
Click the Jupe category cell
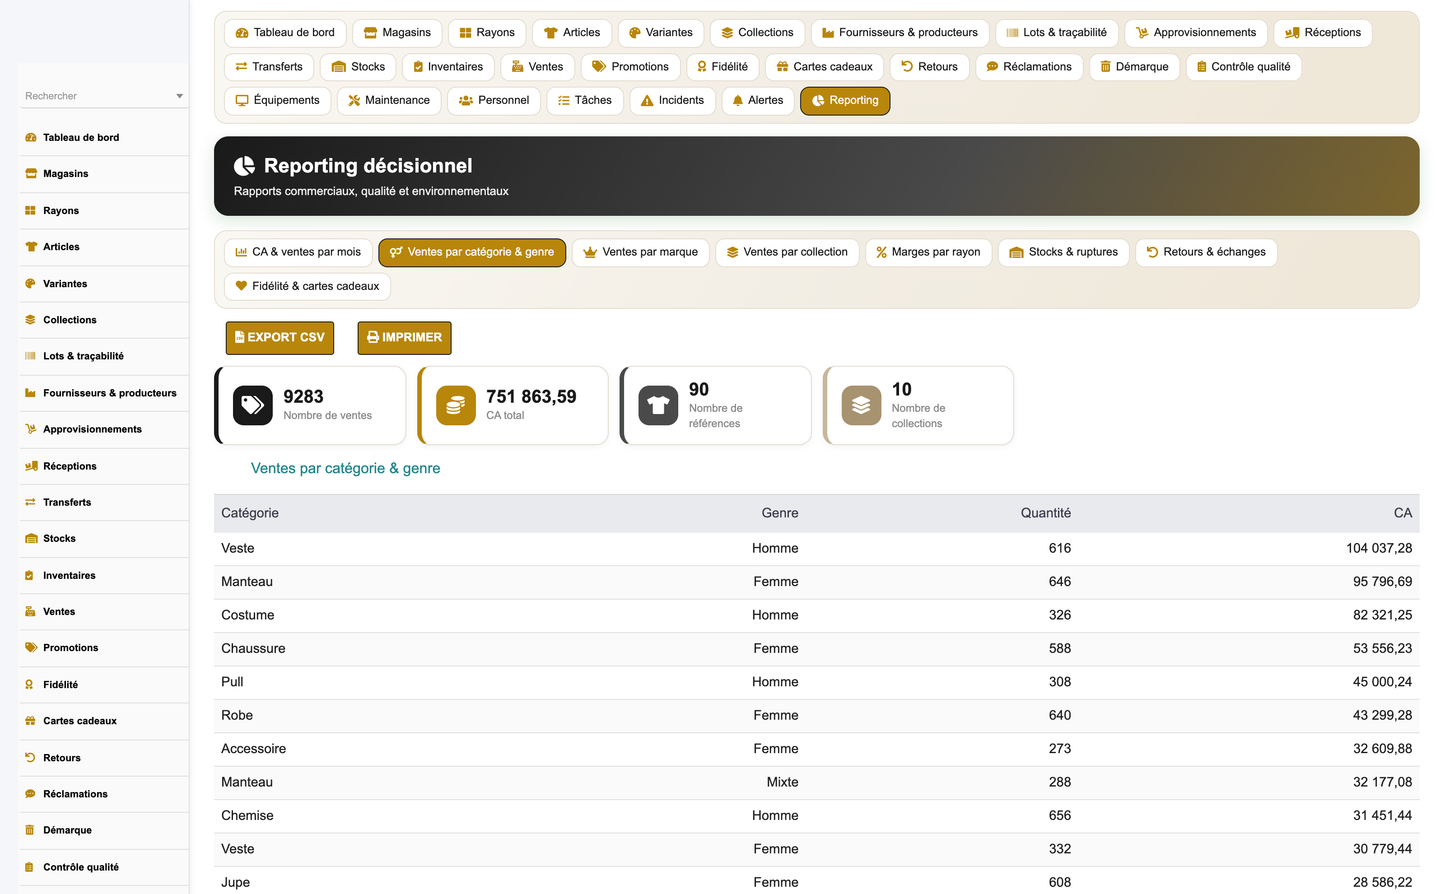coord(236,883)
